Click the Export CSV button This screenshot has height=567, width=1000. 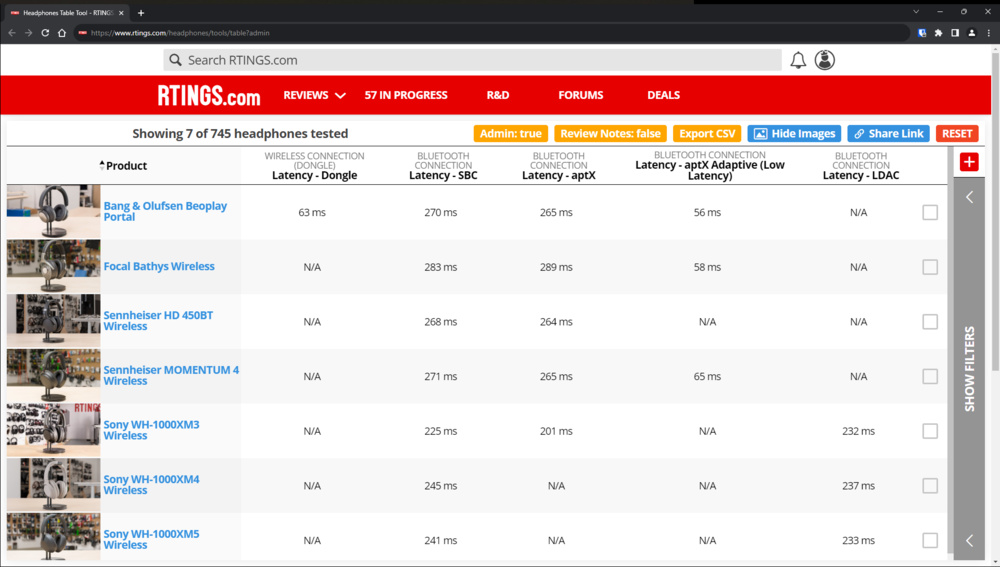[707, 134]
